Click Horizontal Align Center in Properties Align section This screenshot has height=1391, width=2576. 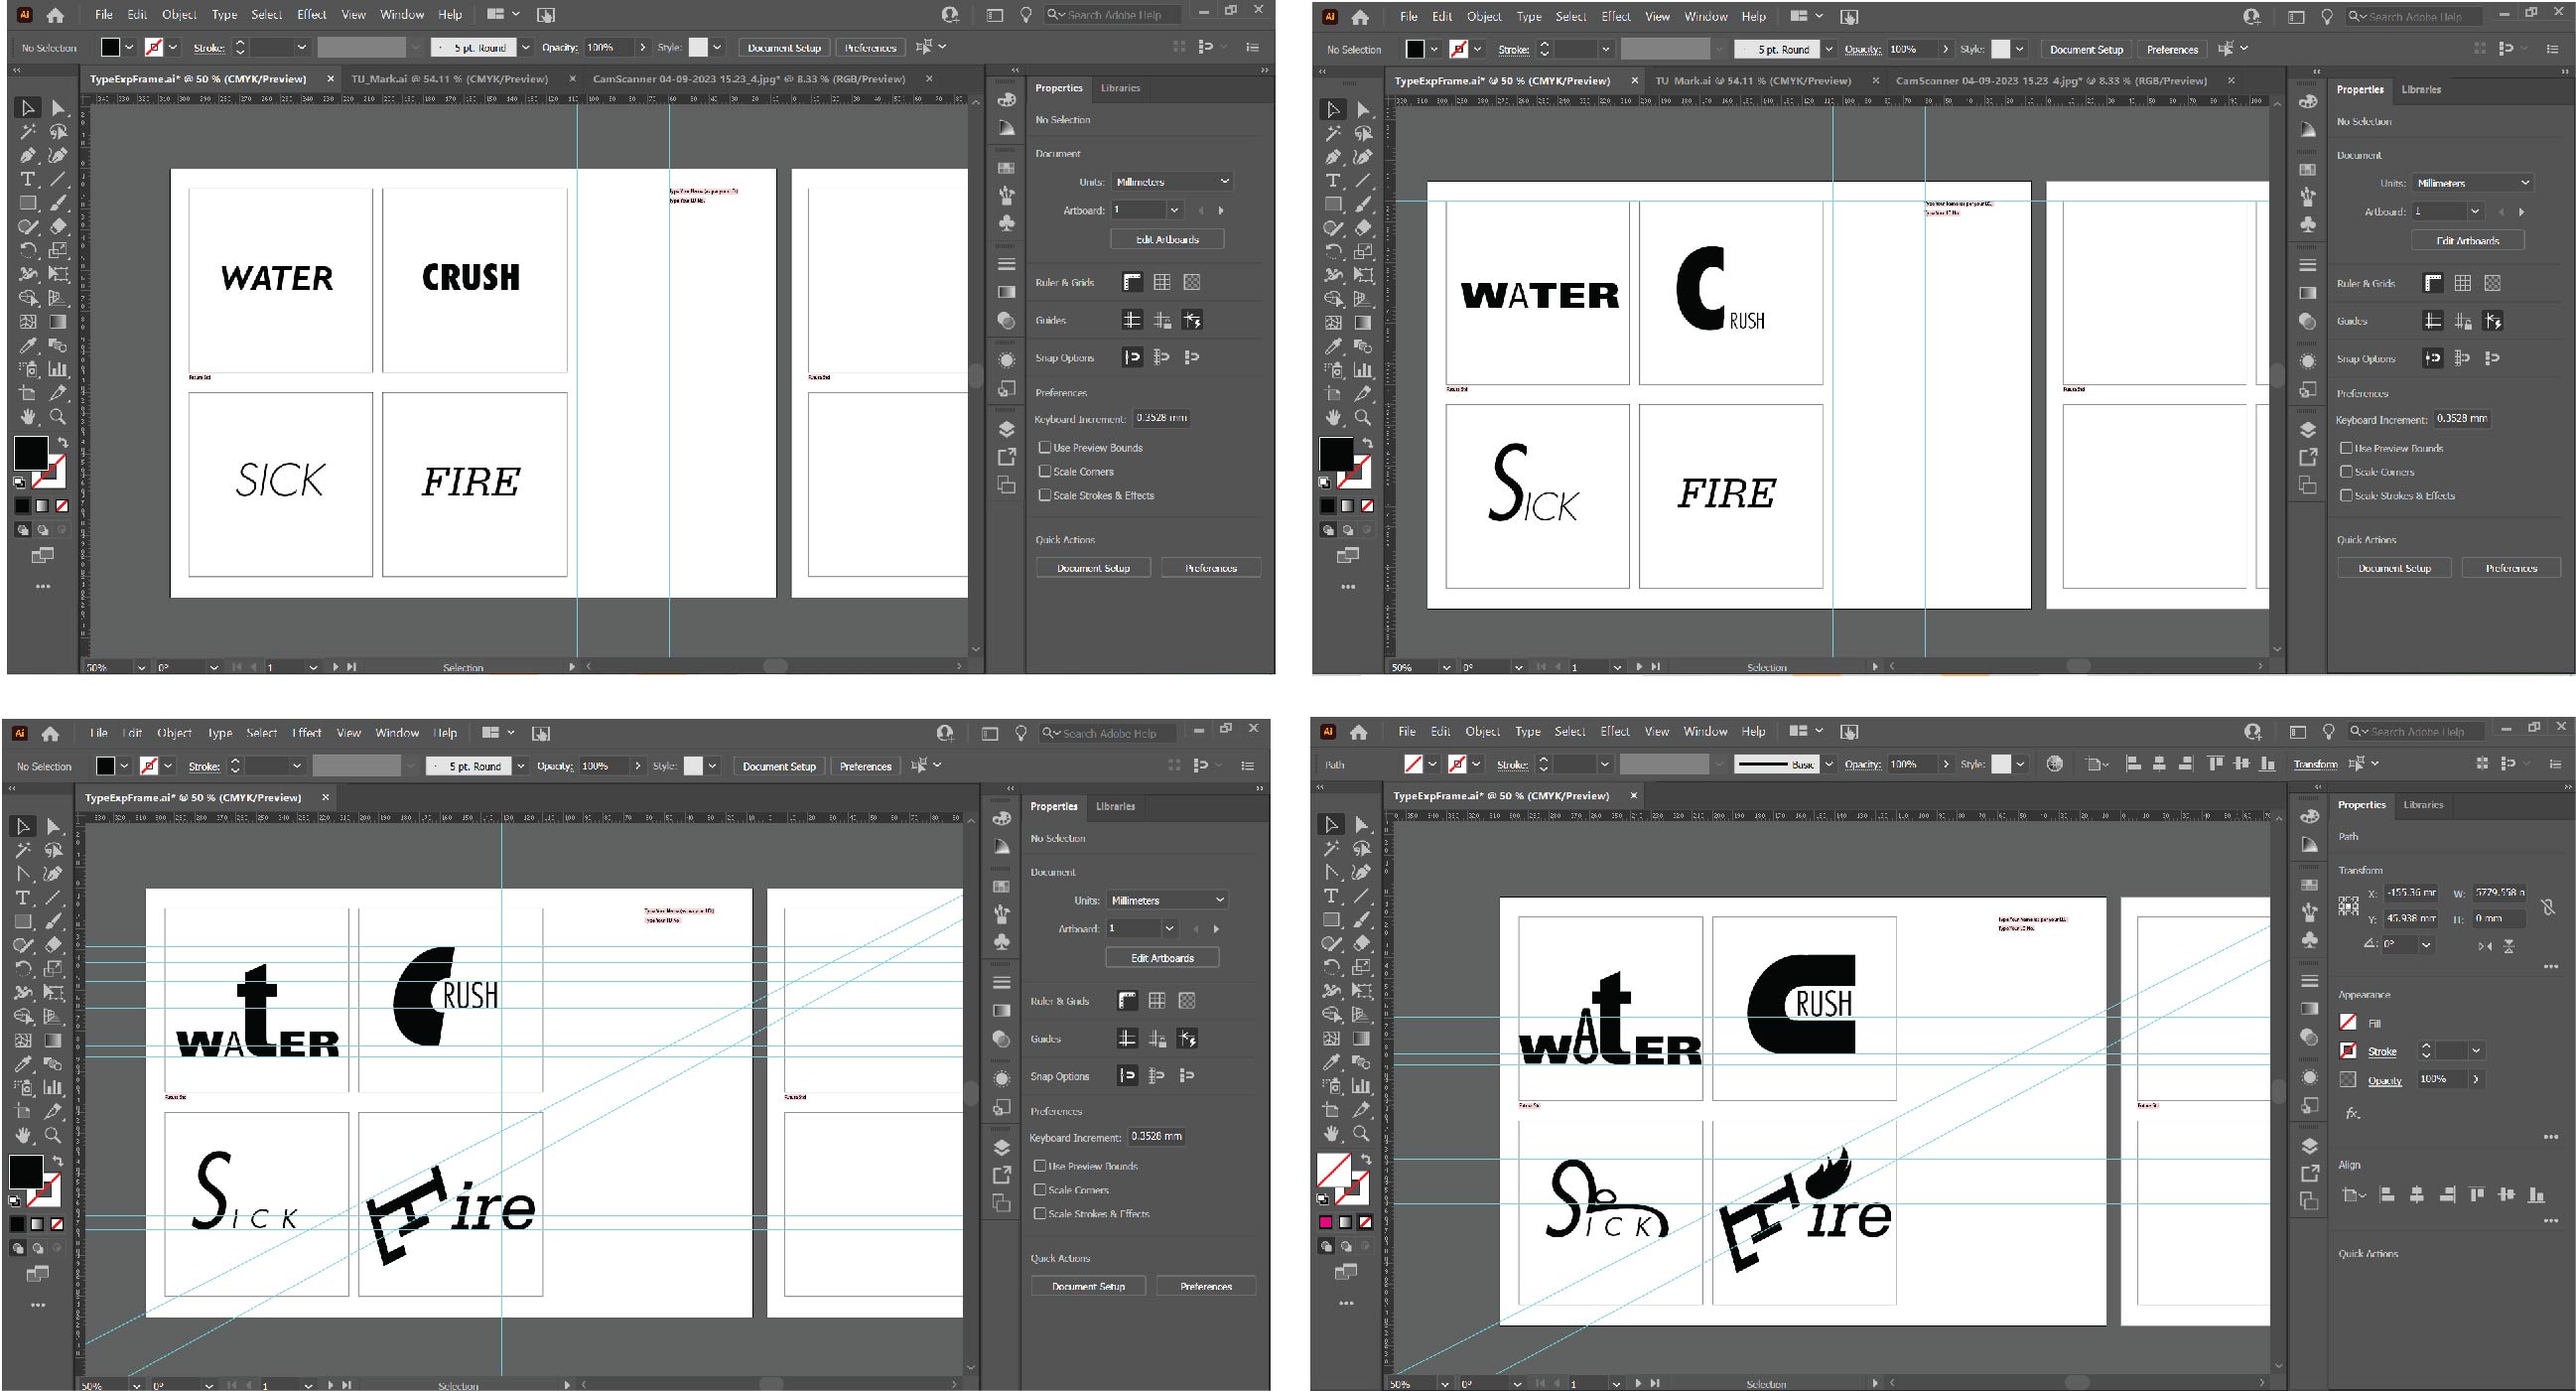click(x=2417, y=1195)
